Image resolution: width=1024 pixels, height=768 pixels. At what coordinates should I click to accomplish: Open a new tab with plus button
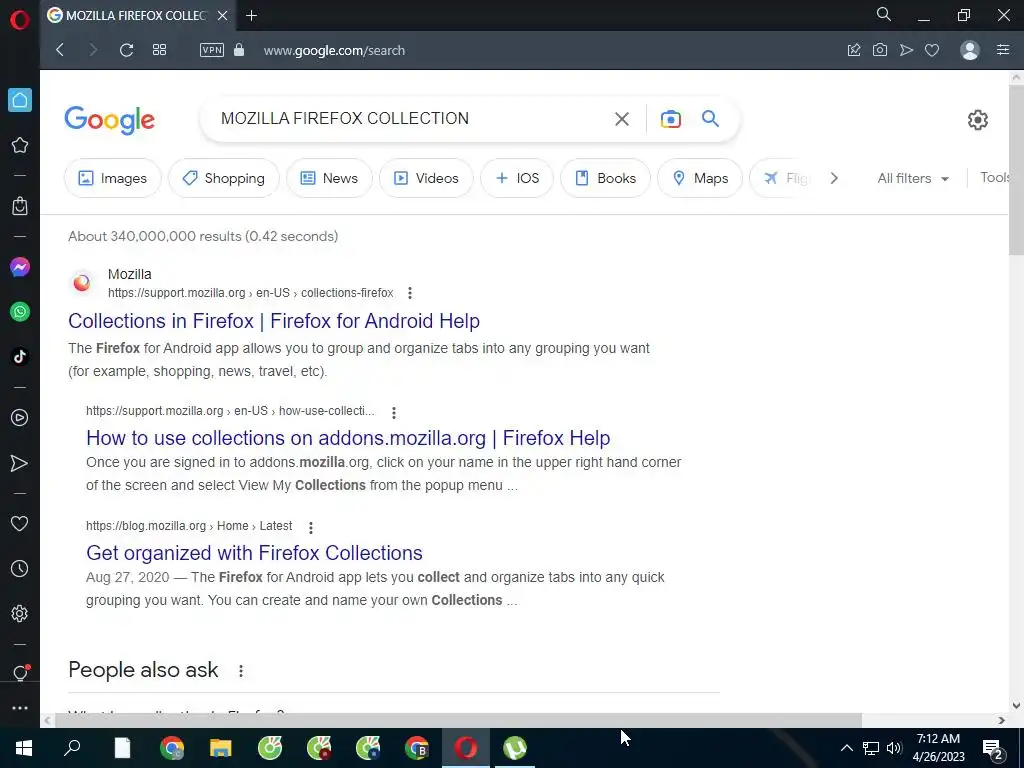pyautogui.click(x=251, y=16)
